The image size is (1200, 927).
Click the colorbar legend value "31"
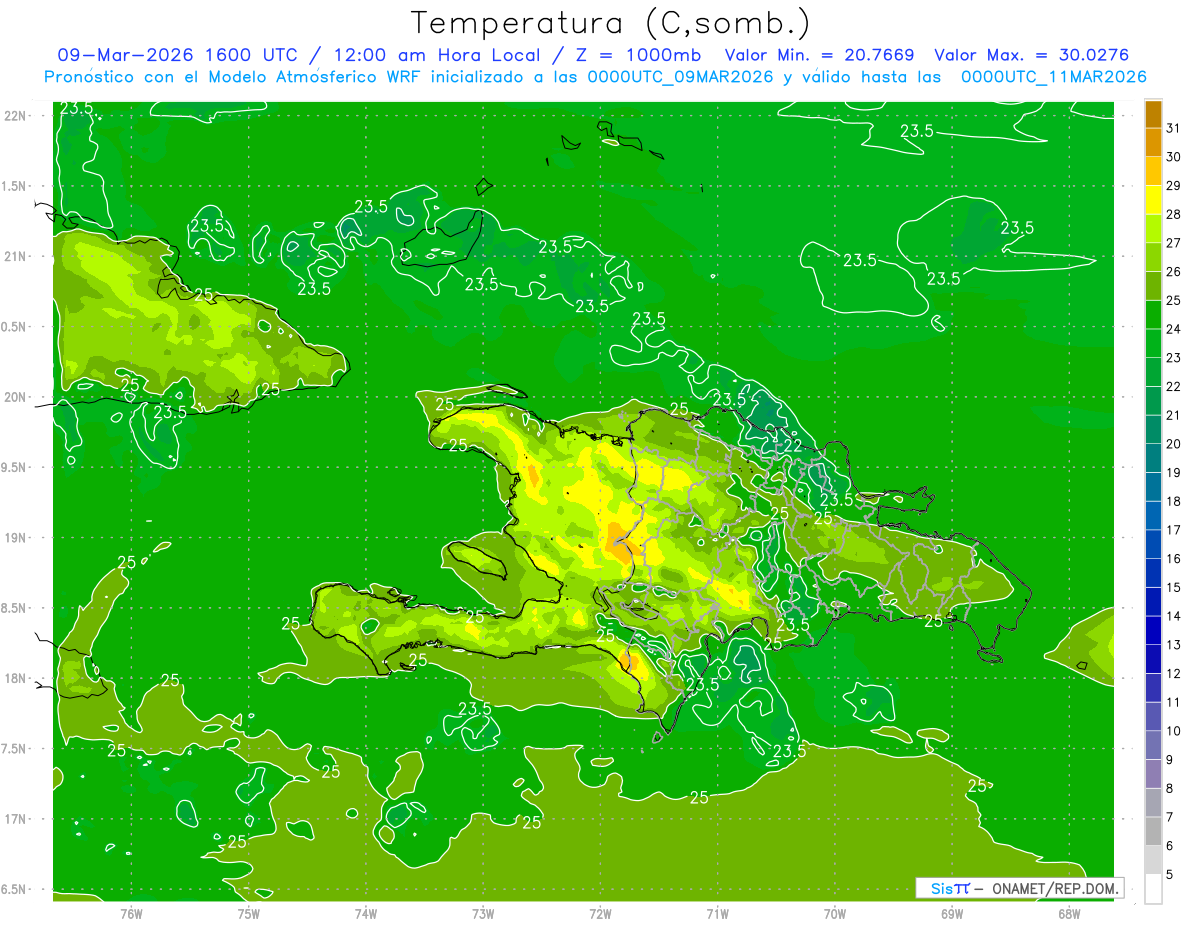[1174, 127]
